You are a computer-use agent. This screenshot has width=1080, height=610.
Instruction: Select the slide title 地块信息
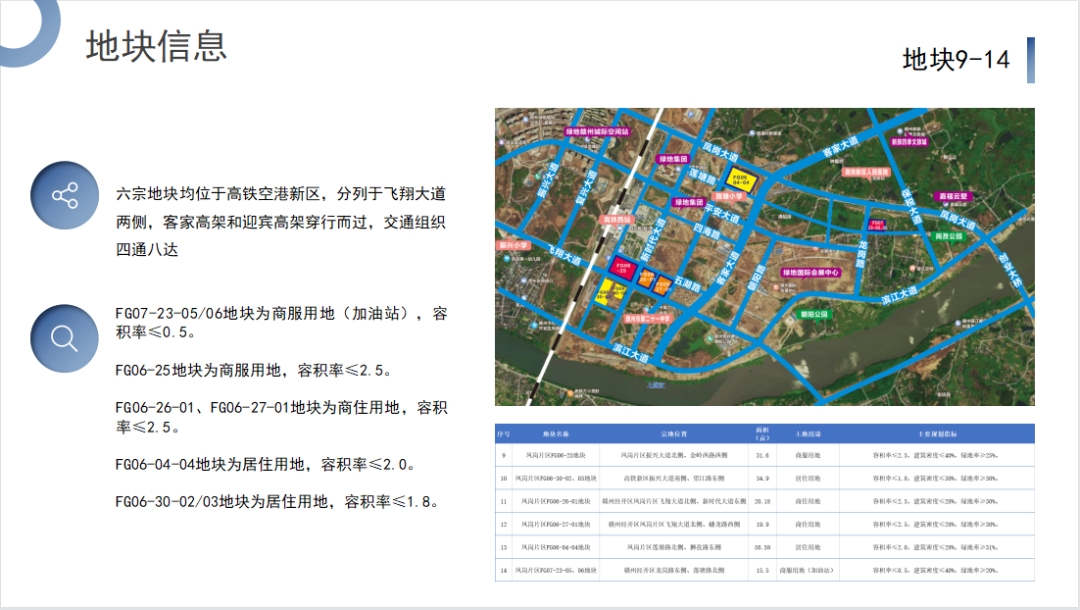coord(156,47)
